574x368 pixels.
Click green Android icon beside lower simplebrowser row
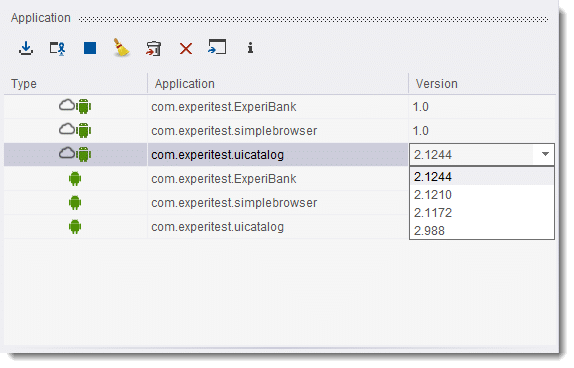pyautogui.click(x=75, y=202)
